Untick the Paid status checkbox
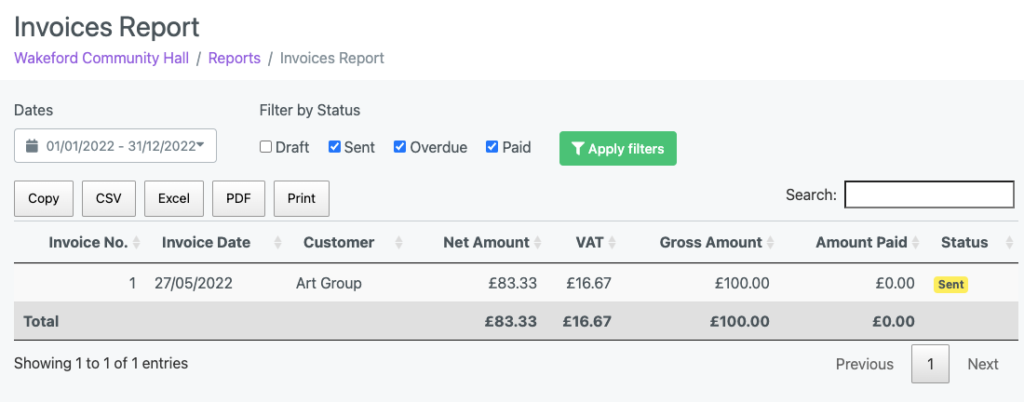Screen dimensions: 1024x402 [x=492, y=147]
